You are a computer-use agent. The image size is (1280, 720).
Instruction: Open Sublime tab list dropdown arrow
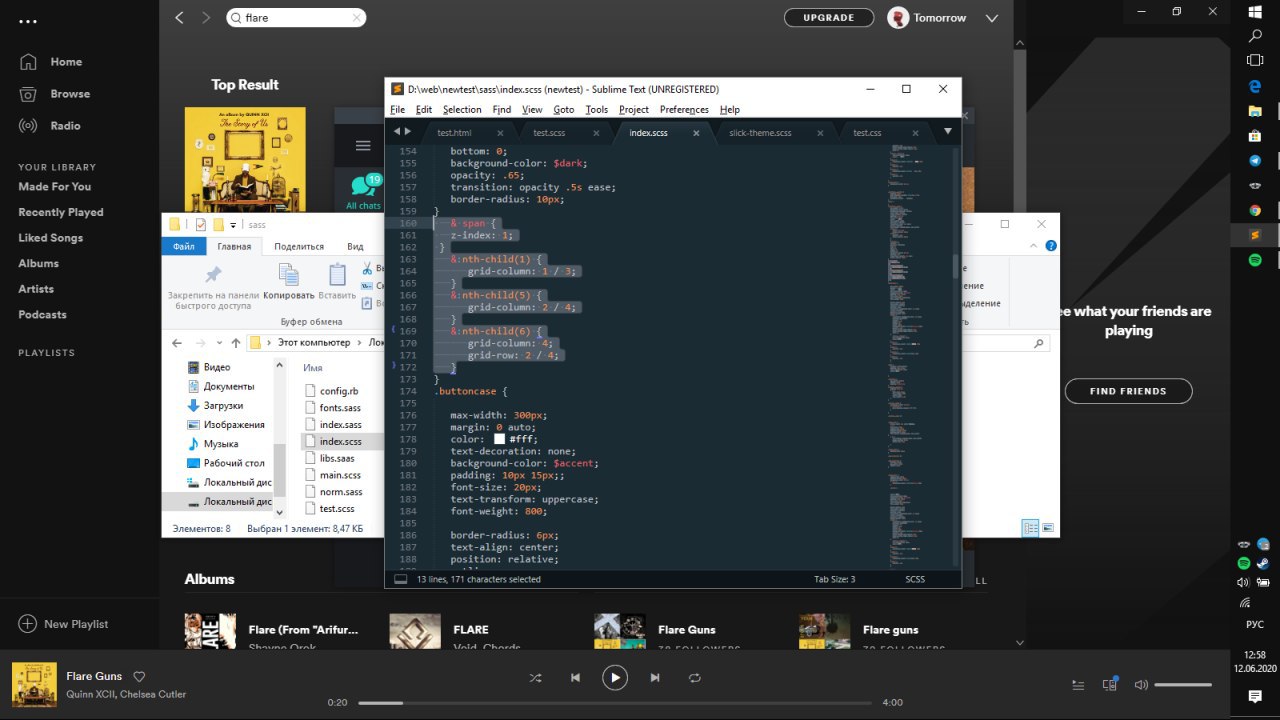click(x=947, y=131)
